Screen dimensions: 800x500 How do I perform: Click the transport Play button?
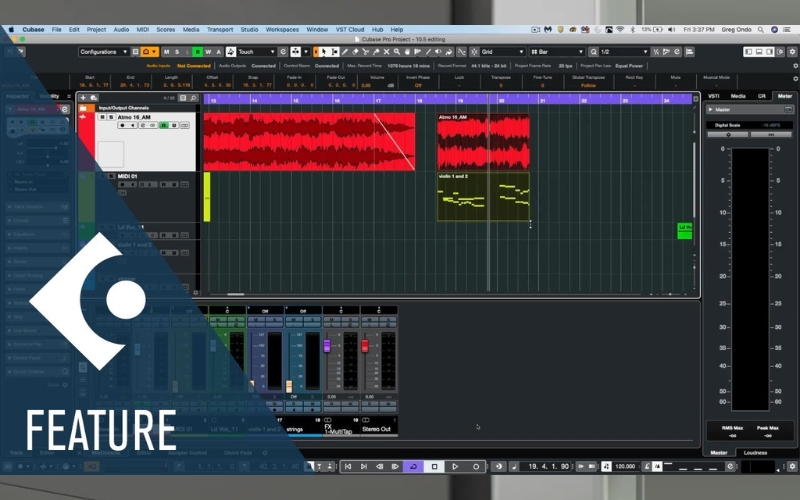pos(455,466)
